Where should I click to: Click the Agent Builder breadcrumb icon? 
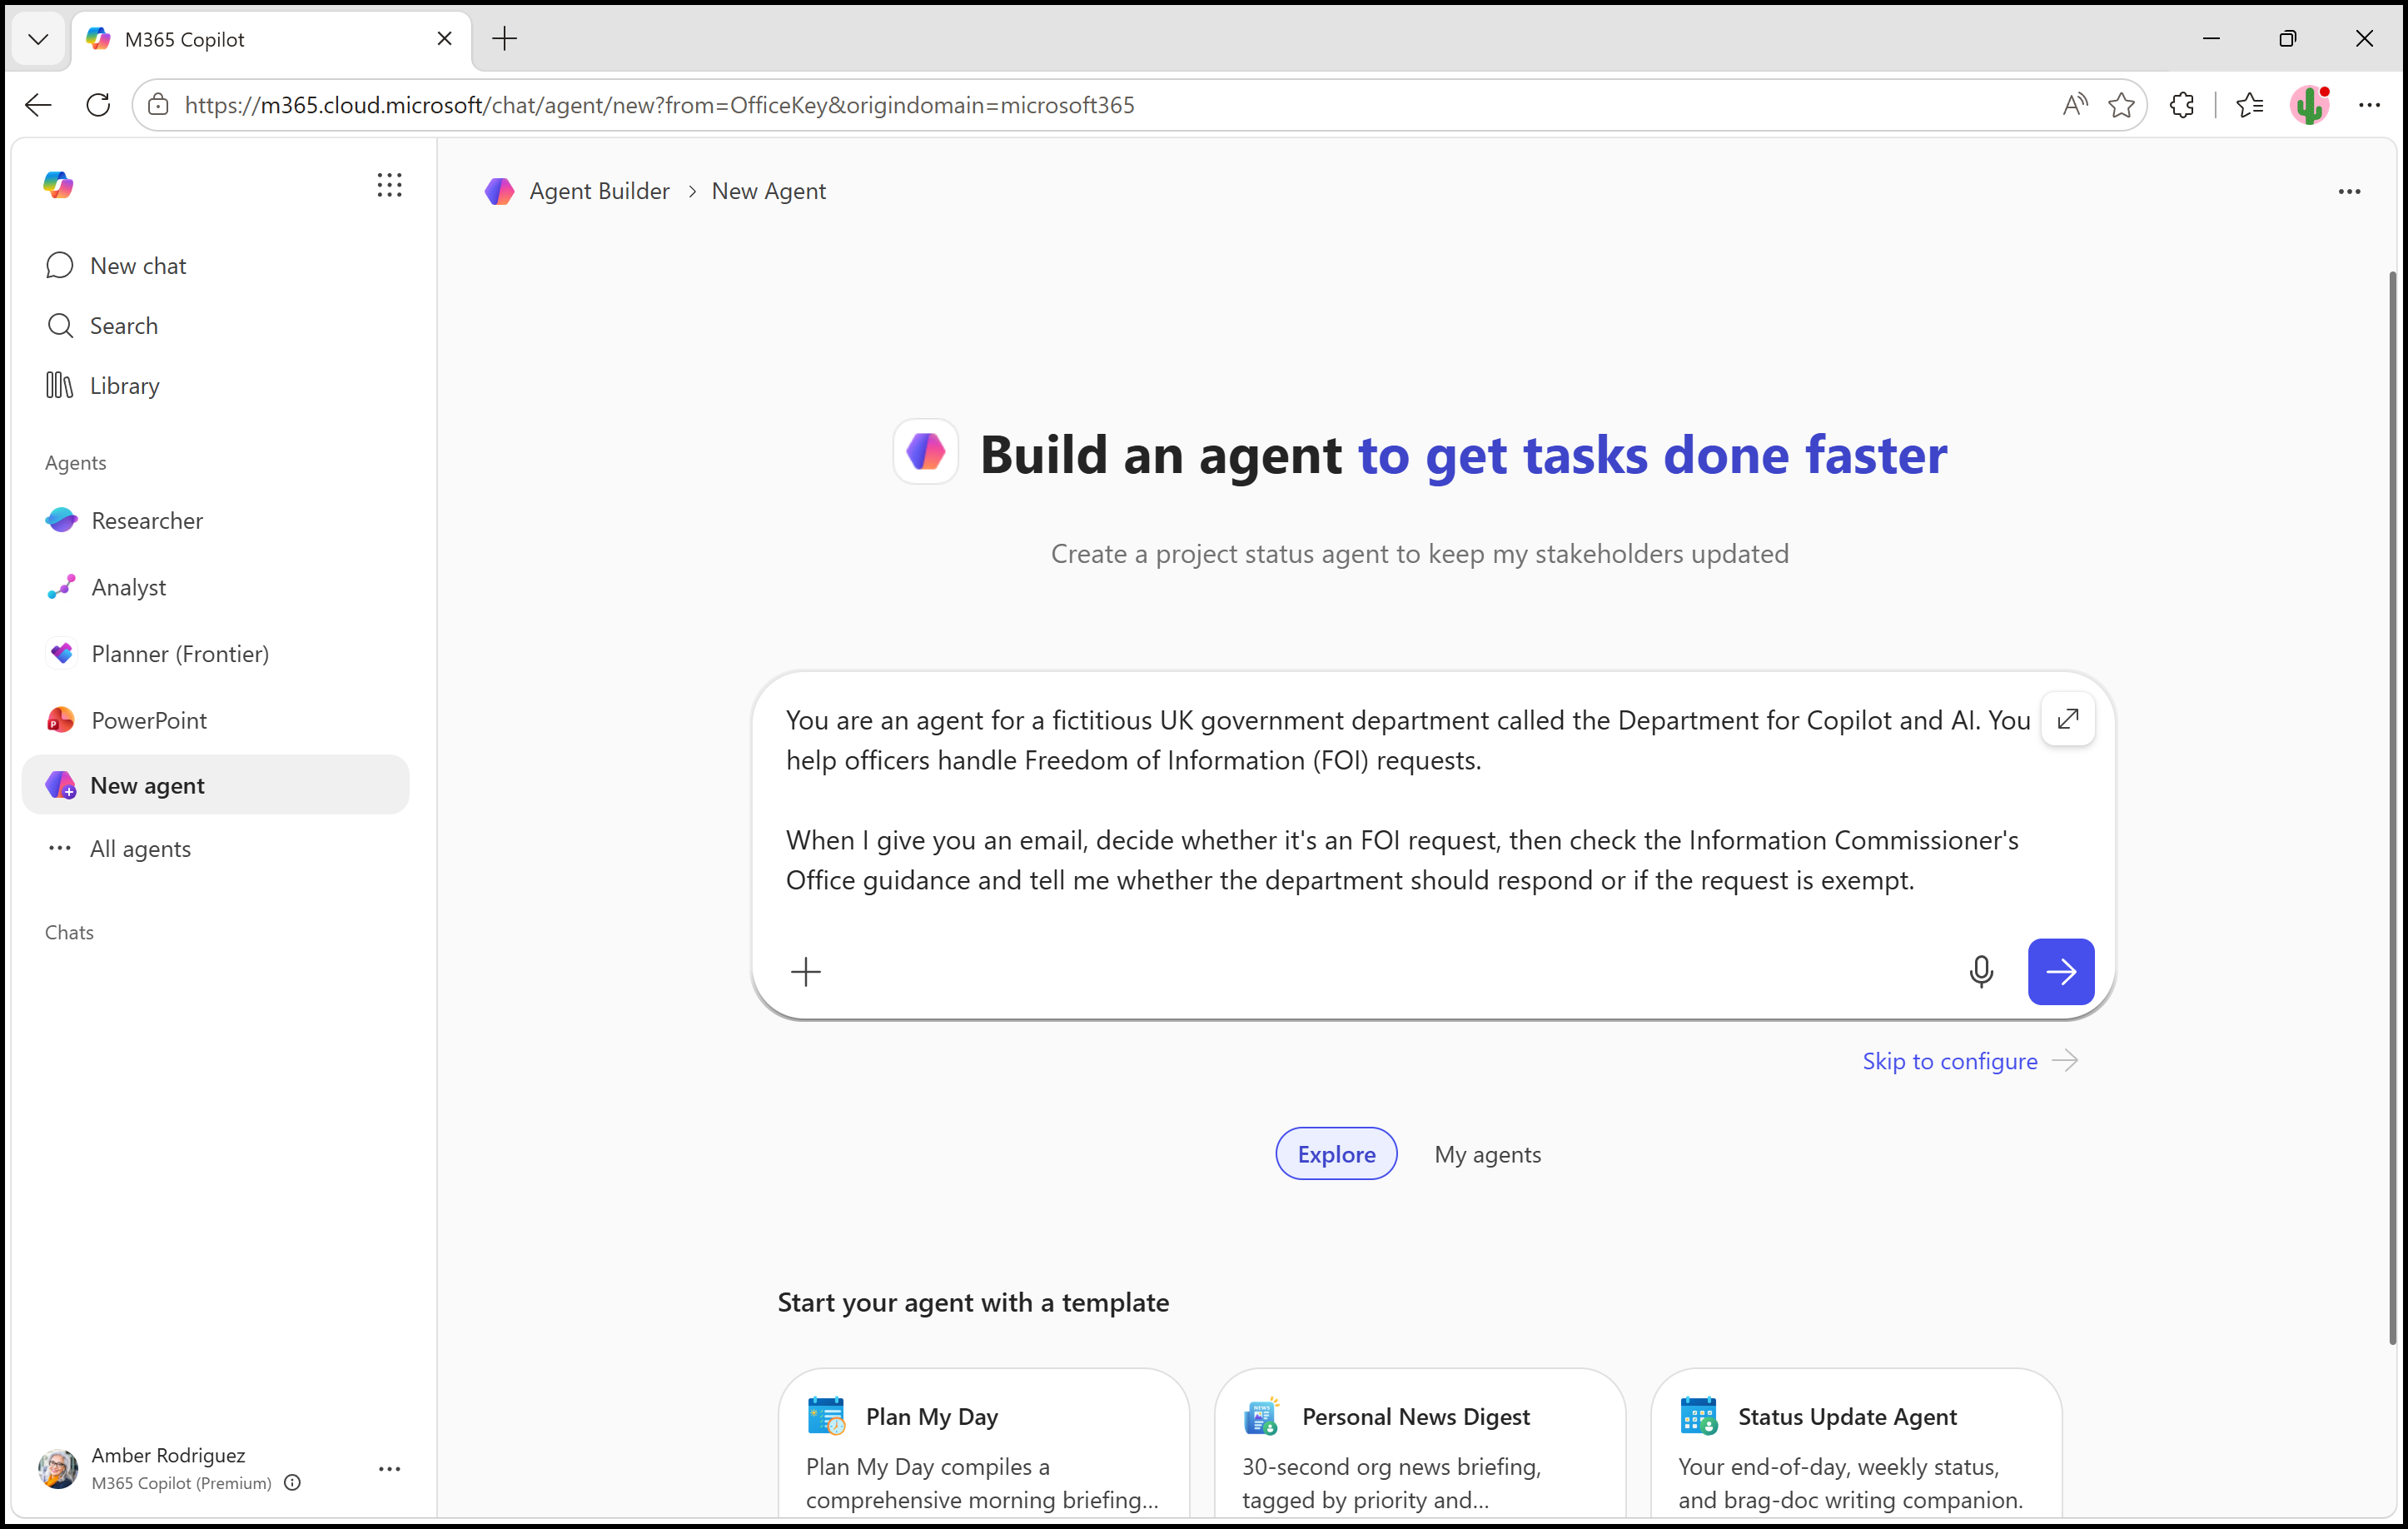tap(499, 191)
